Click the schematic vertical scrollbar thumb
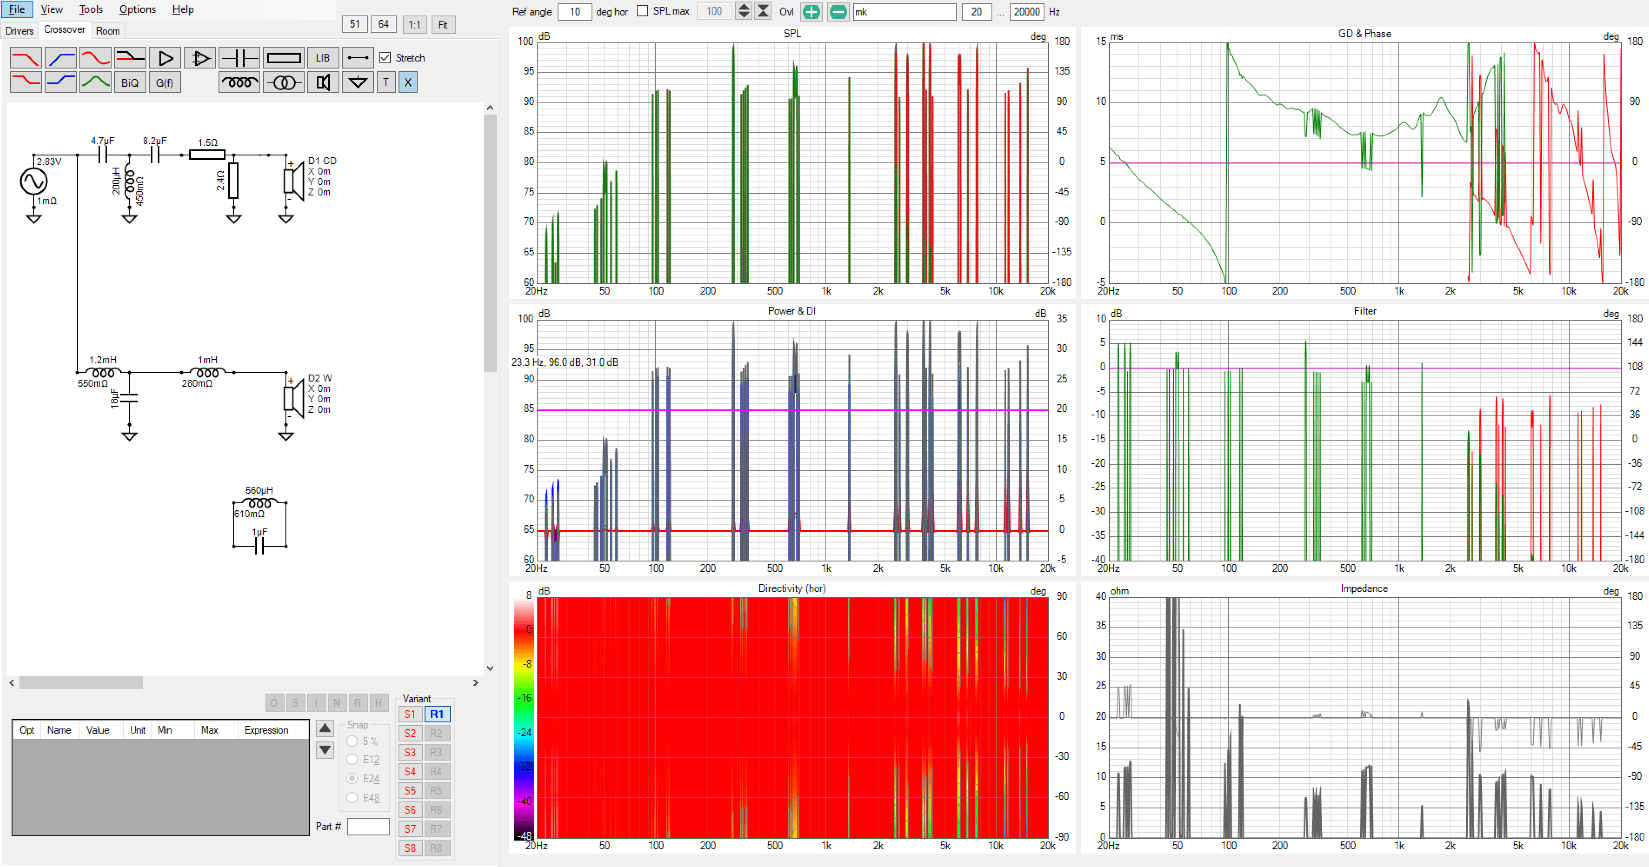1649x867 pixels. tap(490, 244)
